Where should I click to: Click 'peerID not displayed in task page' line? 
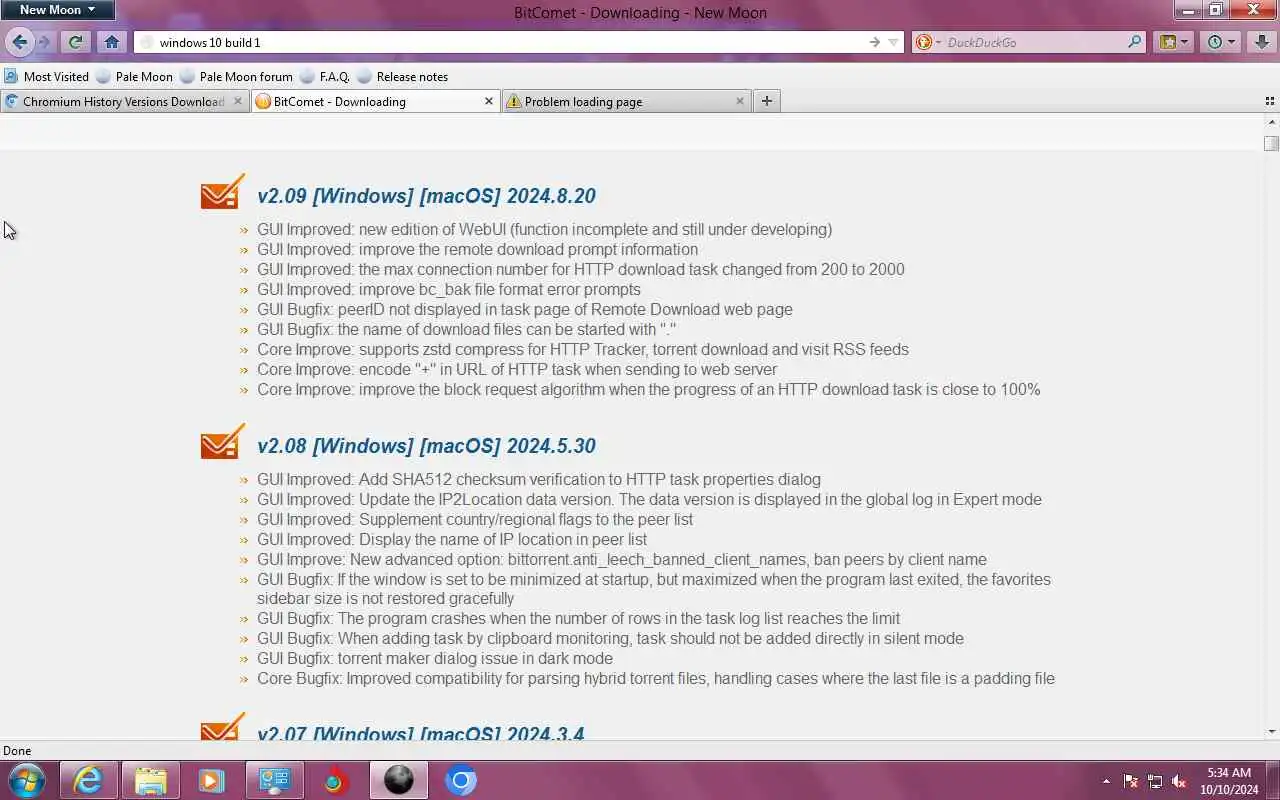point(525,309)
